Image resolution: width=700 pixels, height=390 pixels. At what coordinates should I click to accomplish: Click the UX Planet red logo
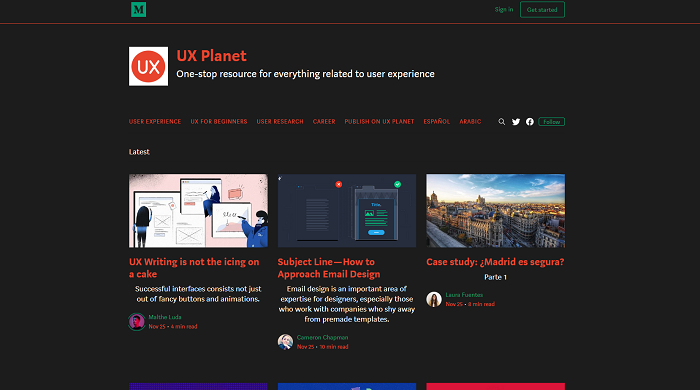(149, 66)
